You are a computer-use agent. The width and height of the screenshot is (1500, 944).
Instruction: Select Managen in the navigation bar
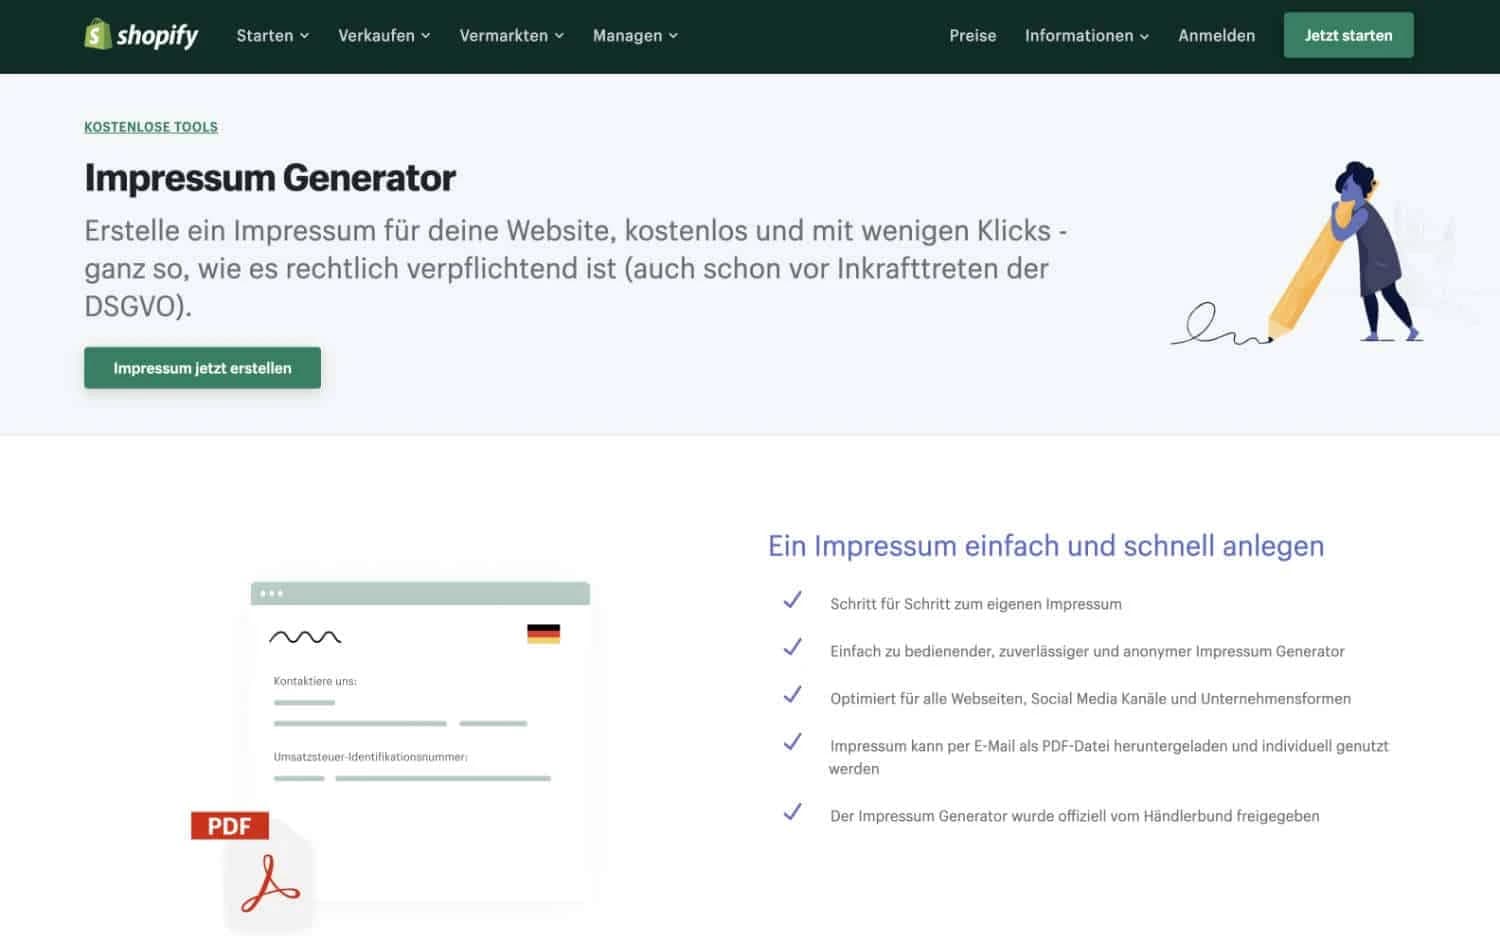[x=634, y=35]
